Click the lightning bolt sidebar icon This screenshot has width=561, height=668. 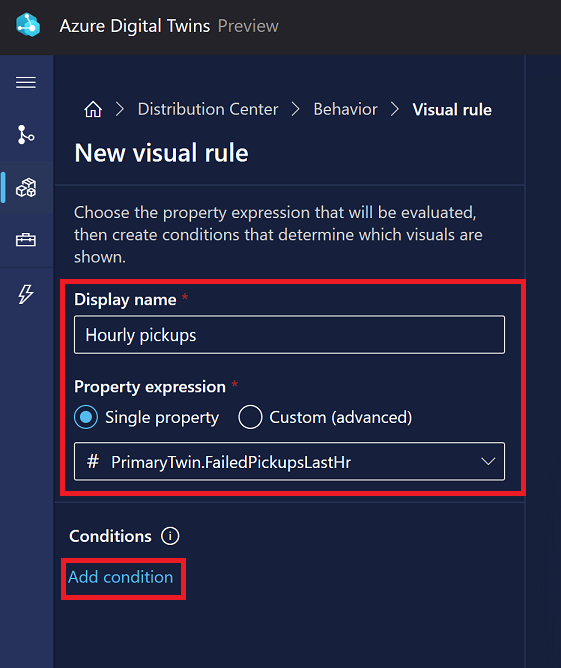(26, 294)
